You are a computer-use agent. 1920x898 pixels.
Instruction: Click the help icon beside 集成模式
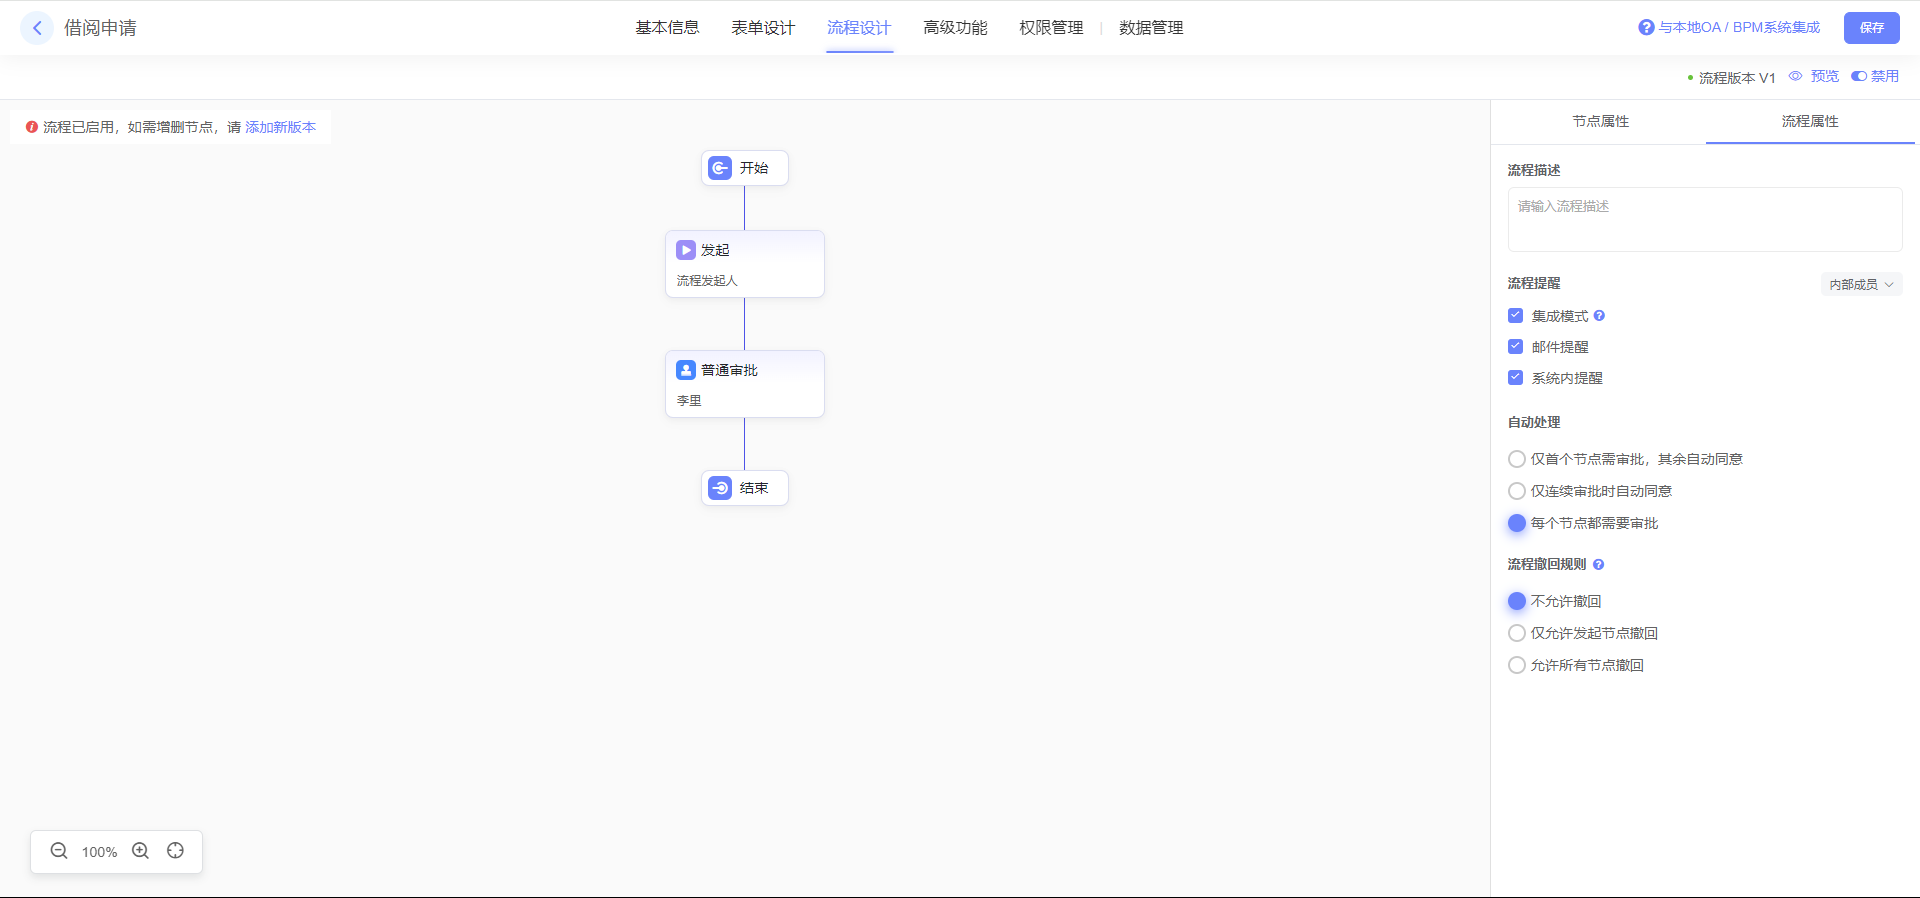[1599, 316]
